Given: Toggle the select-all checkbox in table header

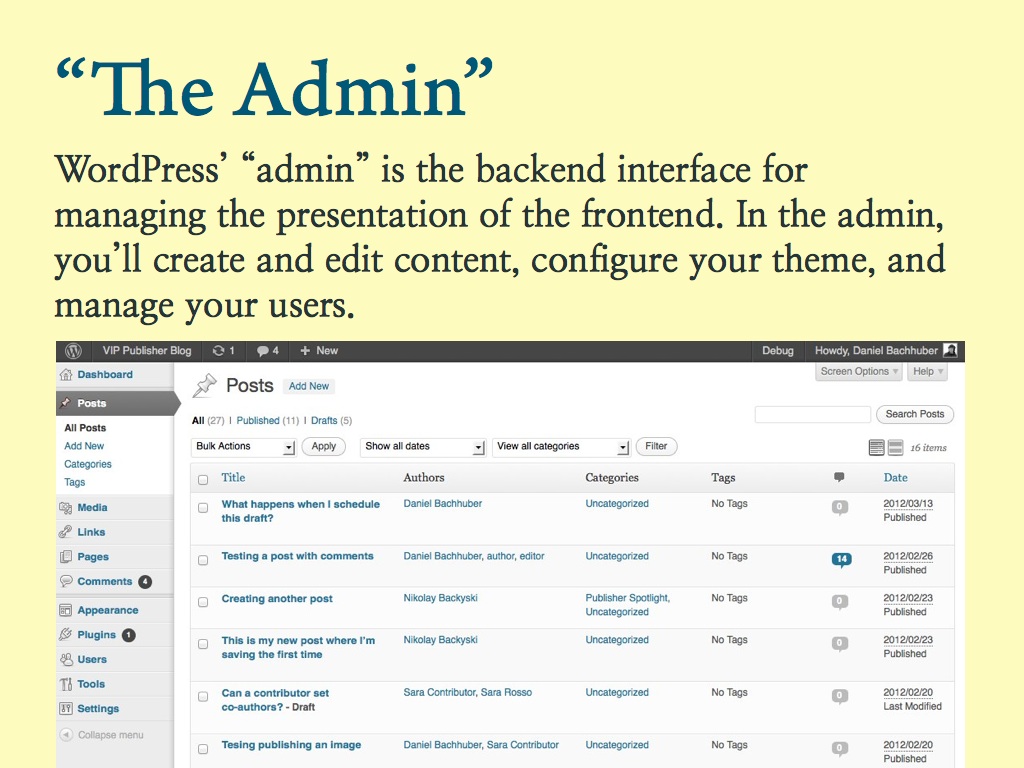Looking at the screenshot, I should (x=203, y=480).
